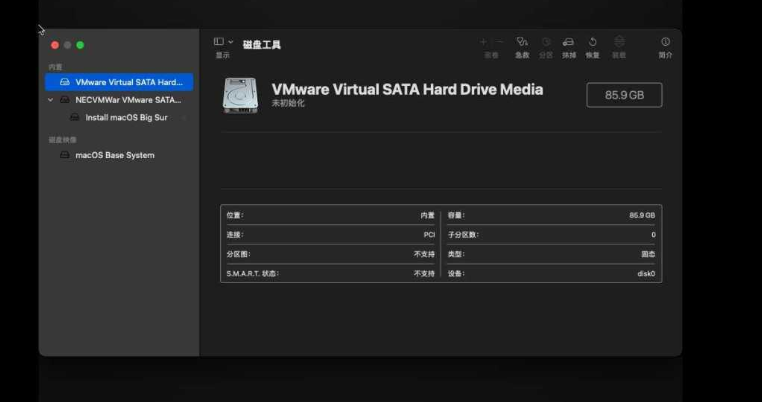Click the Mount (装载) toolbar icon
Image resolution: width=762 pixels, height=402 pixels.
tap(619, 42)
